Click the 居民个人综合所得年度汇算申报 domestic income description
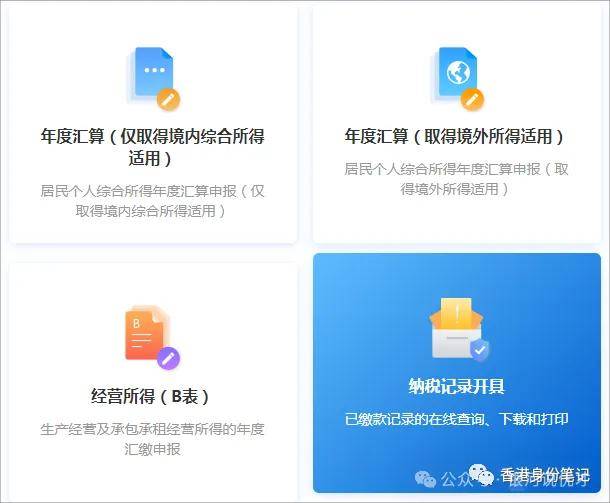Viewport: 610px width, 503px height. 152,201
